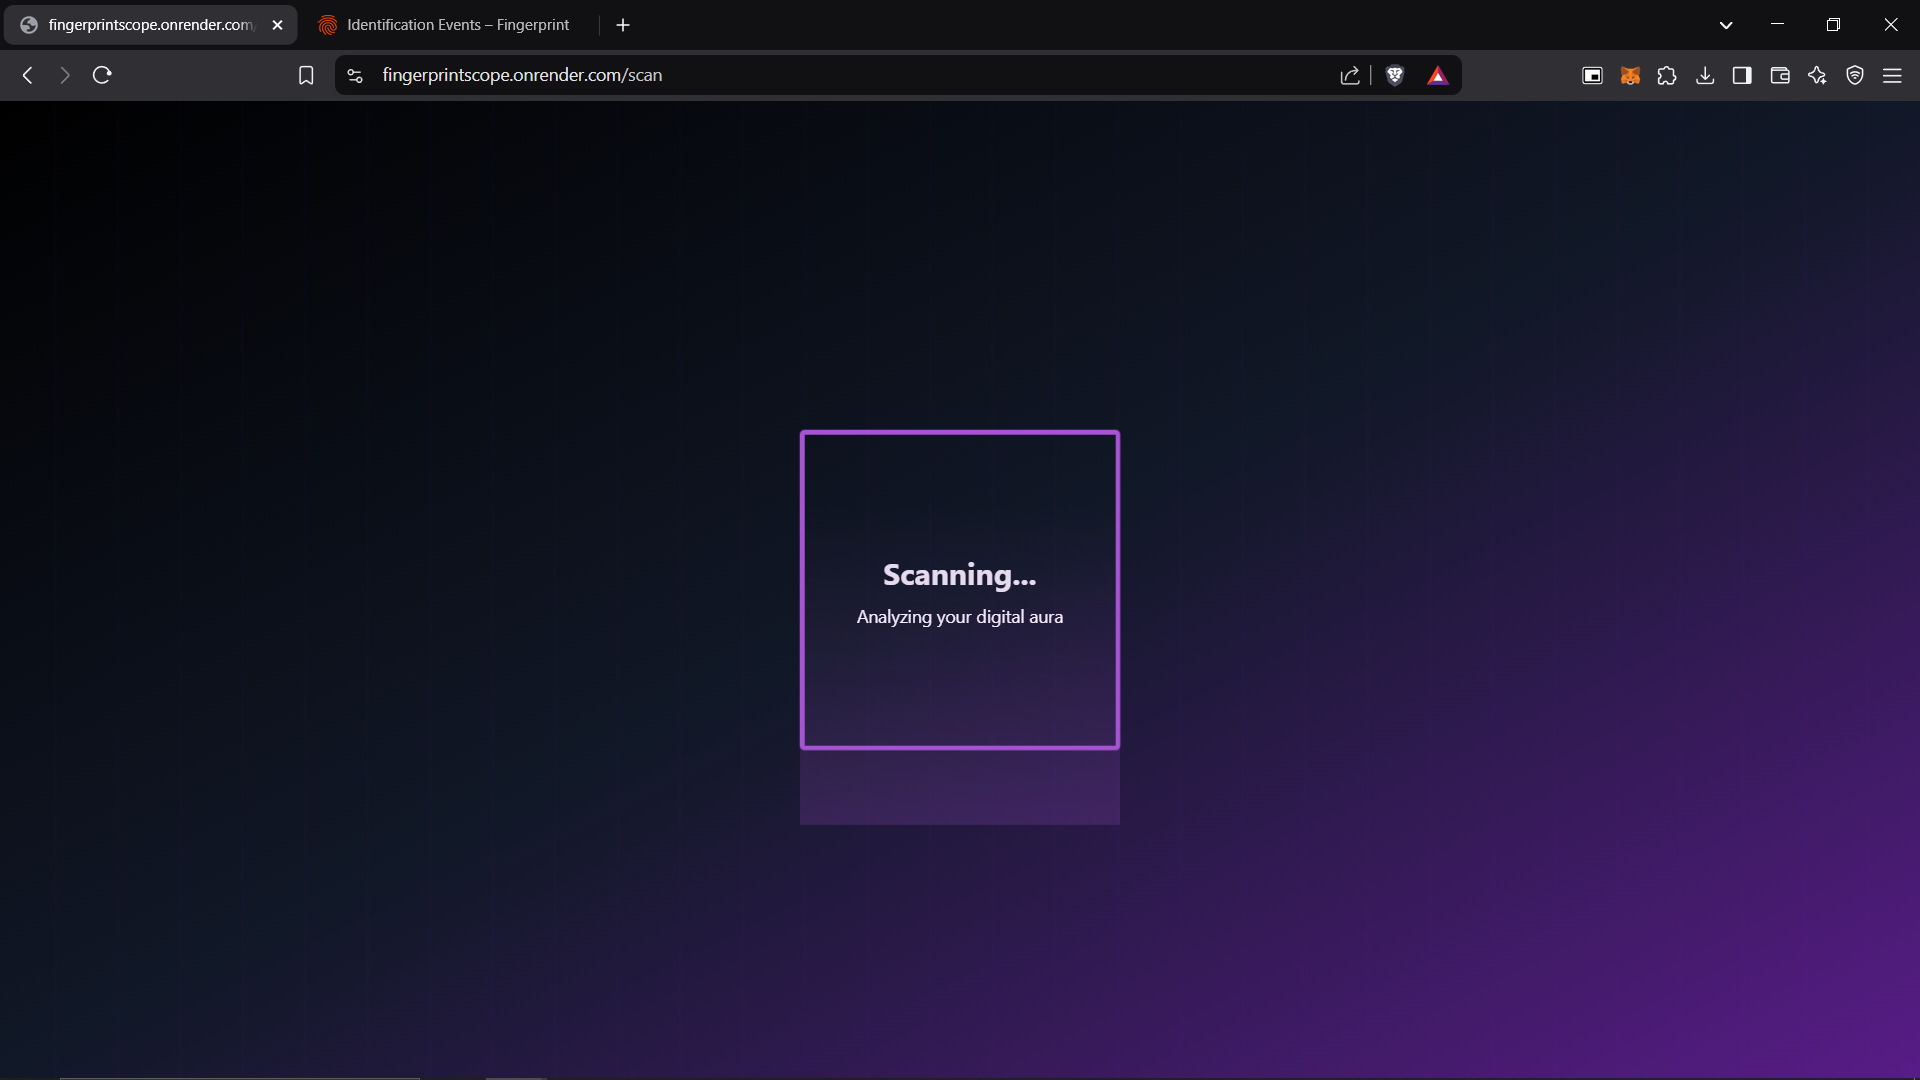This screenshot has height=1080, width=1920.
Task: Select the fingerprintscope.onrender.com tab
Action: tap(150, 25)
